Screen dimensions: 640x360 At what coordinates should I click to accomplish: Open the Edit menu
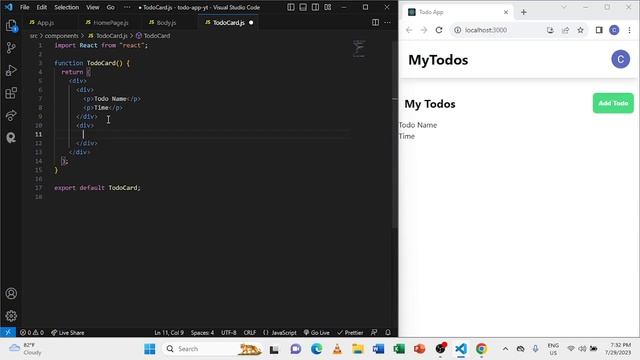click(x=42, y=7)
